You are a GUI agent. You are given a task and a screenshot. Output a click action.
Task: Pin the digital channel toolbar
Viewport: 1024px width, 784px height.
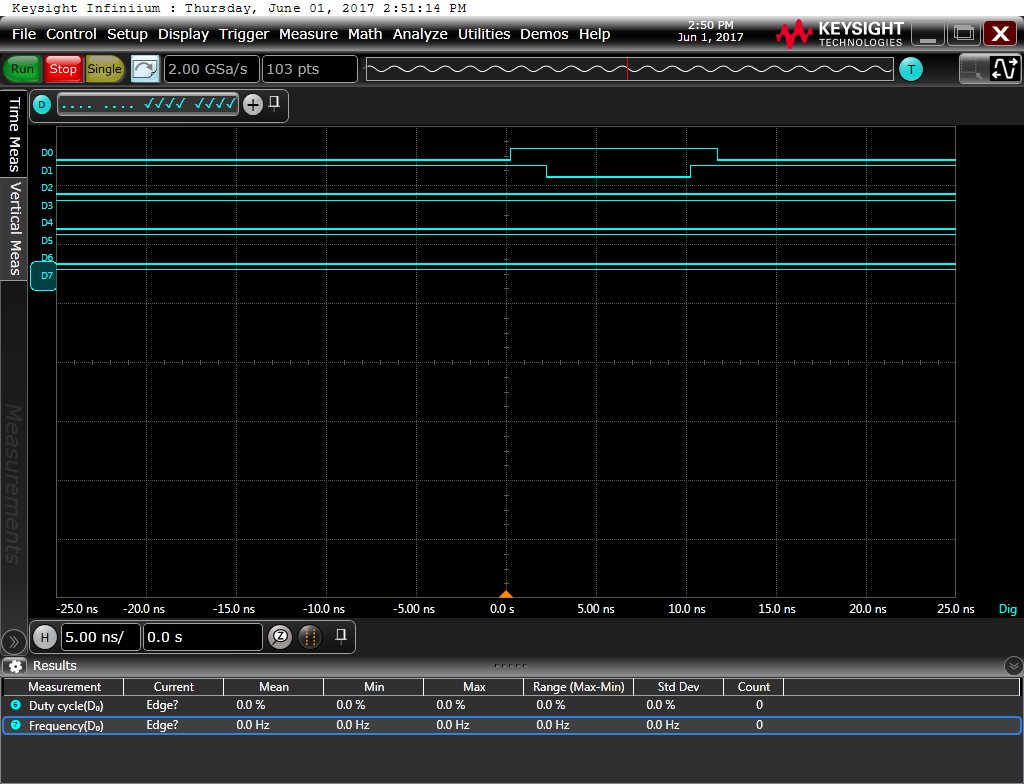pyautogui.click(x=274, y=103)
